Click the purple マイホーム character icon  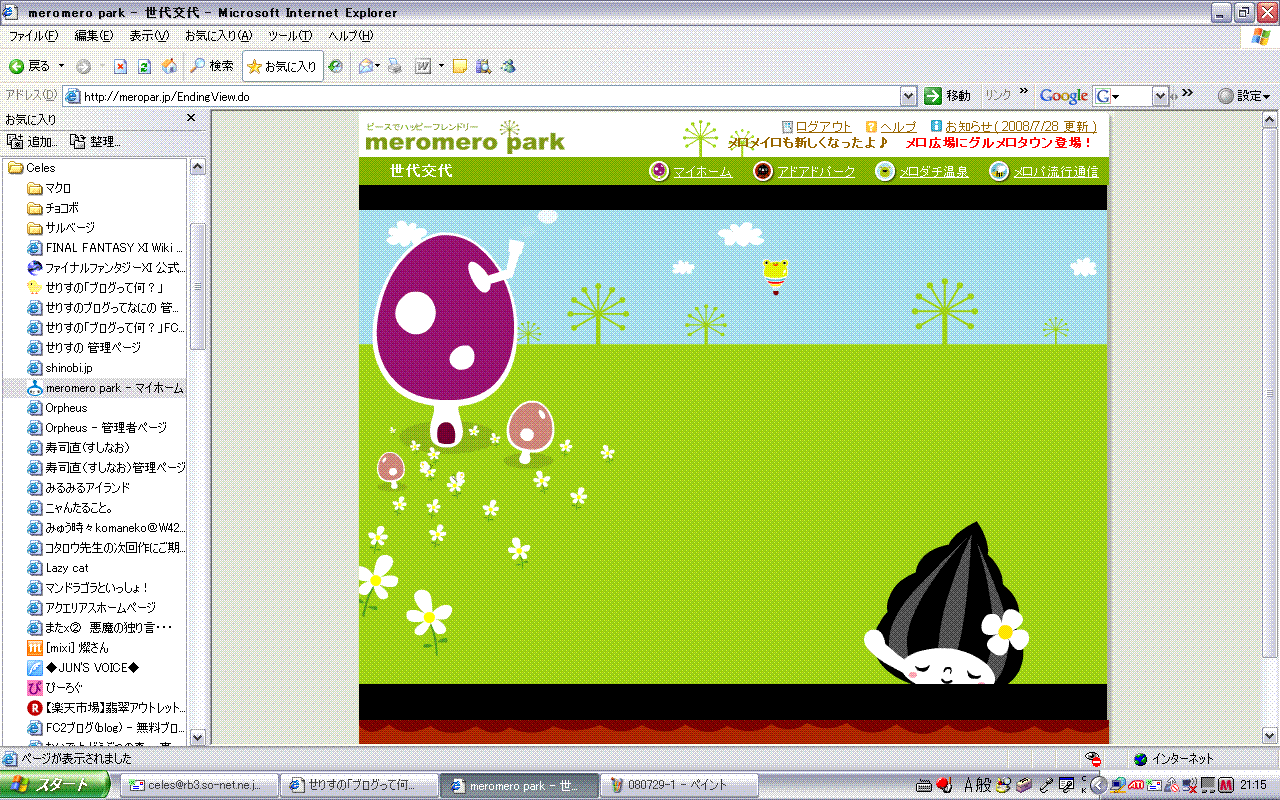pos(659,171)
